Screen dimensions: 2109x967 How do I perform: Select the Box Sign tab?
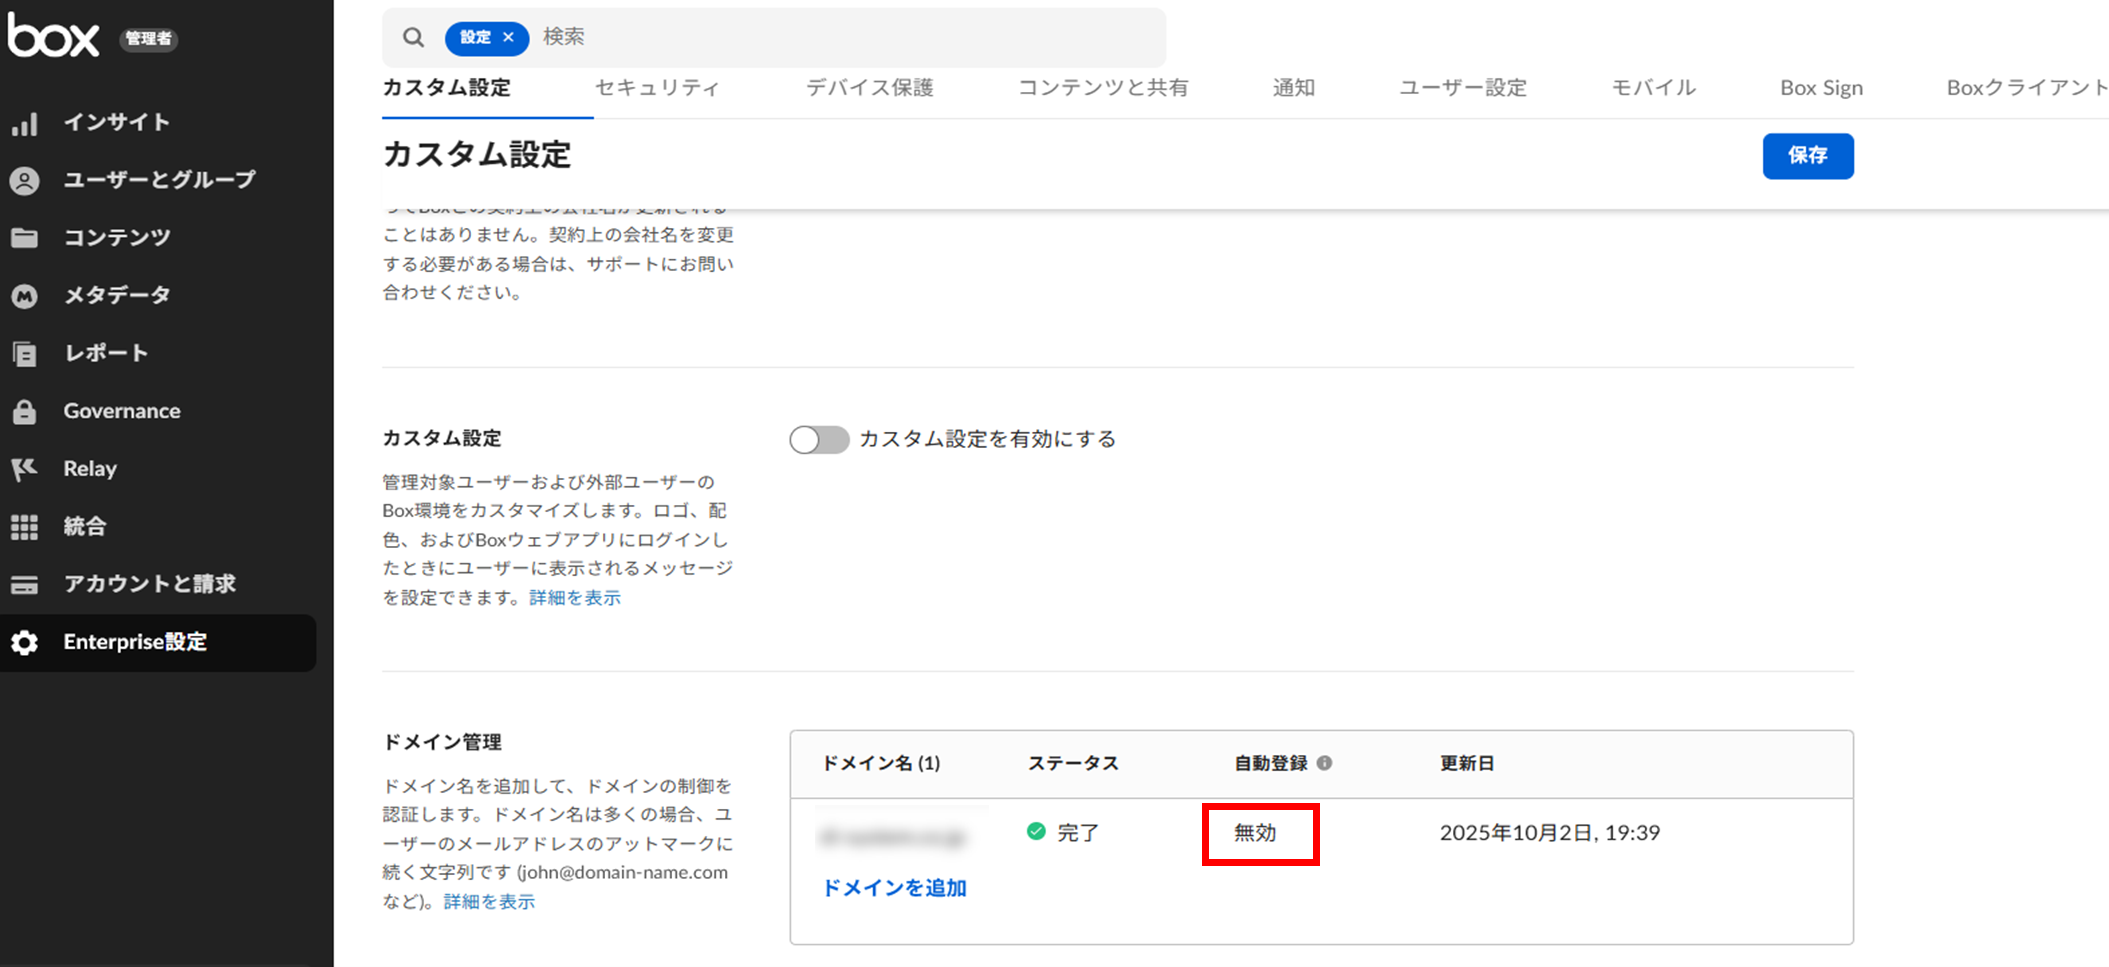click(1821, 88)
